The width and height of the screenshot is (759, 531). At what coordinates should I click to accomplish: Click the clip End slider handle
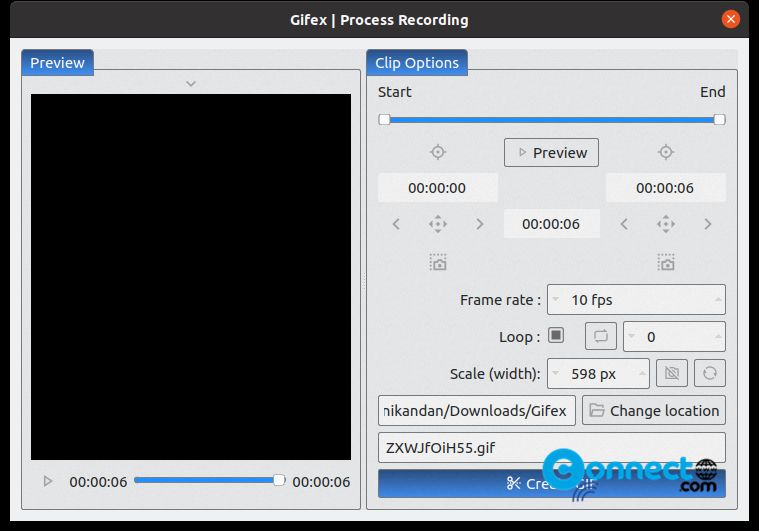pos(719,120)
